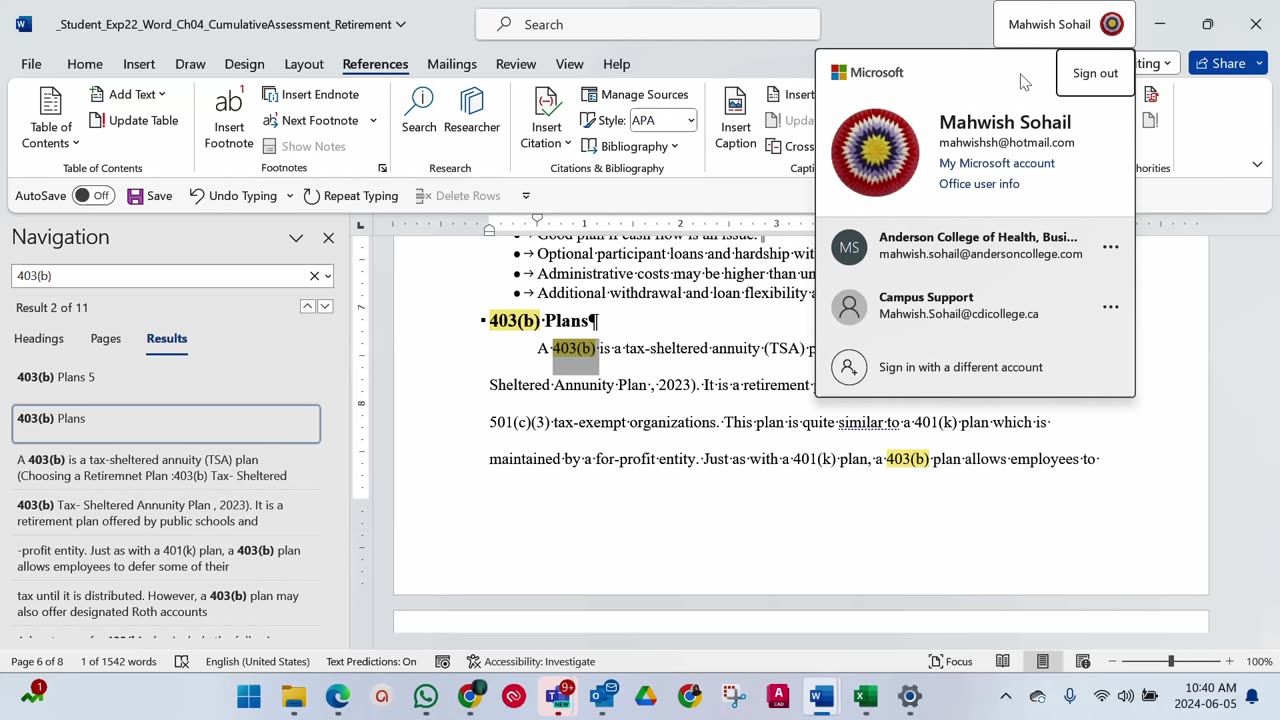
Task: Click Insert Caption
Action: [x=736, y=118]
